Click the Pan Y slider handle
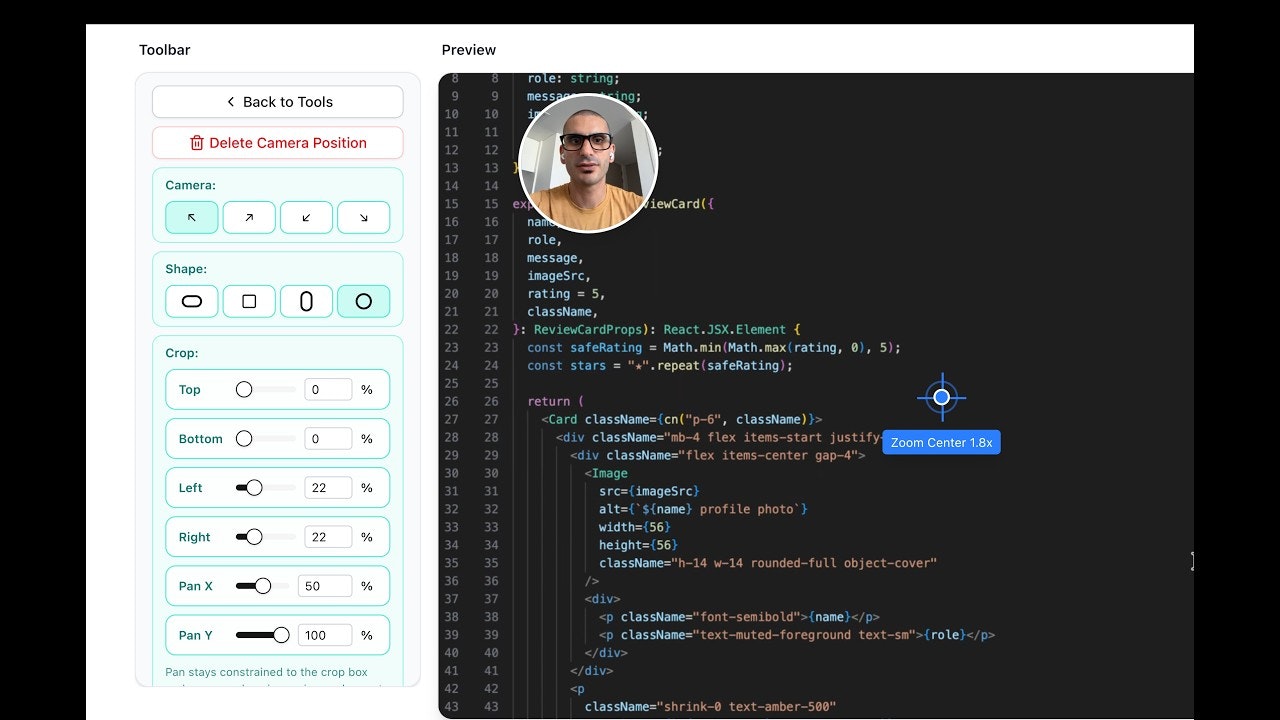The image size is (1280, 720). tap(281, 635)
